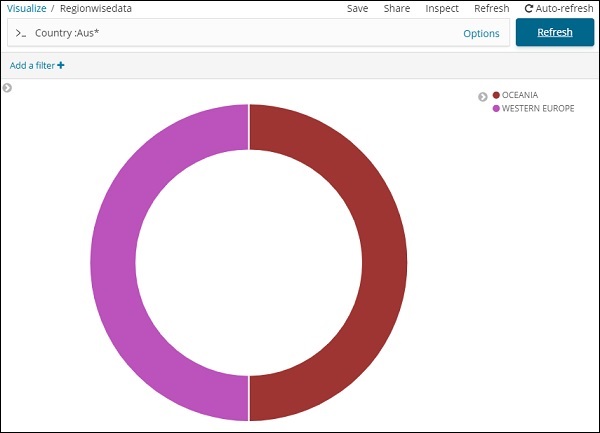Screen dimensions: 600x433
Task: Open the Auto-refresh interval settings
Action: [558, 8]
